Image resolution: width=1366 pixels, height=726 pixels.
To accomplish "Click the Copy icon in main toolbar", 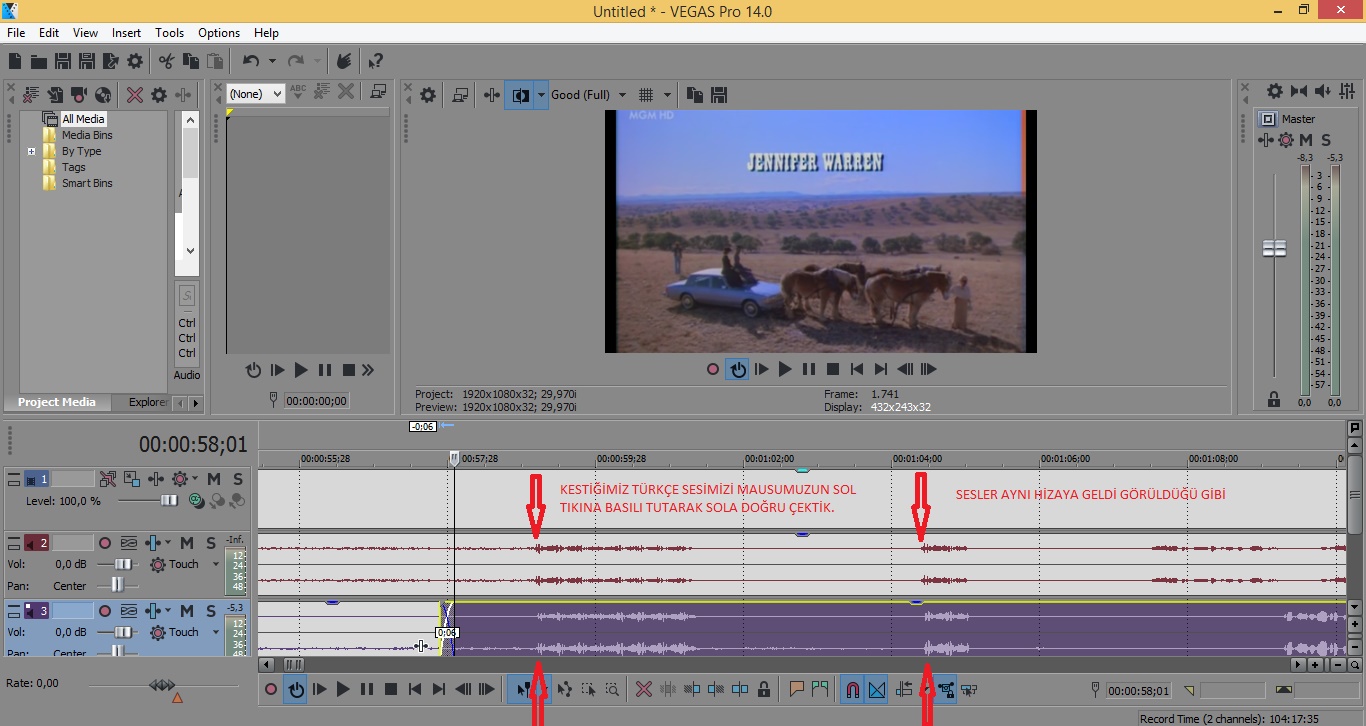I will point(191,61).
